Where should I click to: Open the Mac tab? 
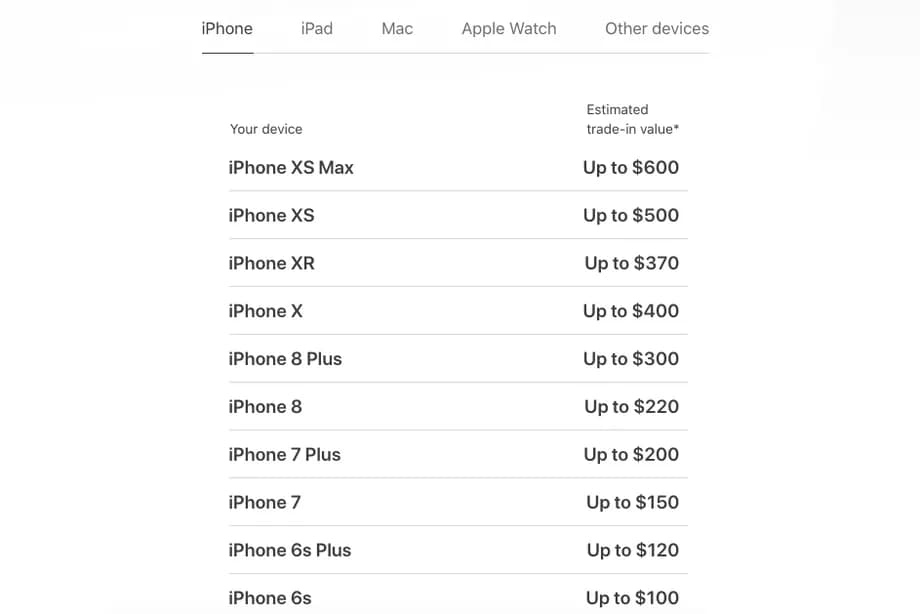click(397, 29)
